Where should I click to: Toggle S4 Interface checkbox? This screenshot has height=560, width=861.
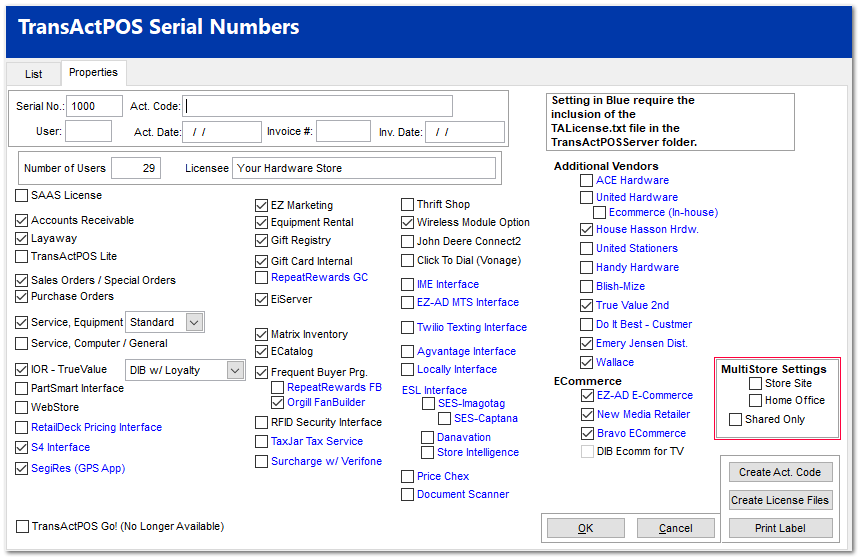[x=21, y=447]
